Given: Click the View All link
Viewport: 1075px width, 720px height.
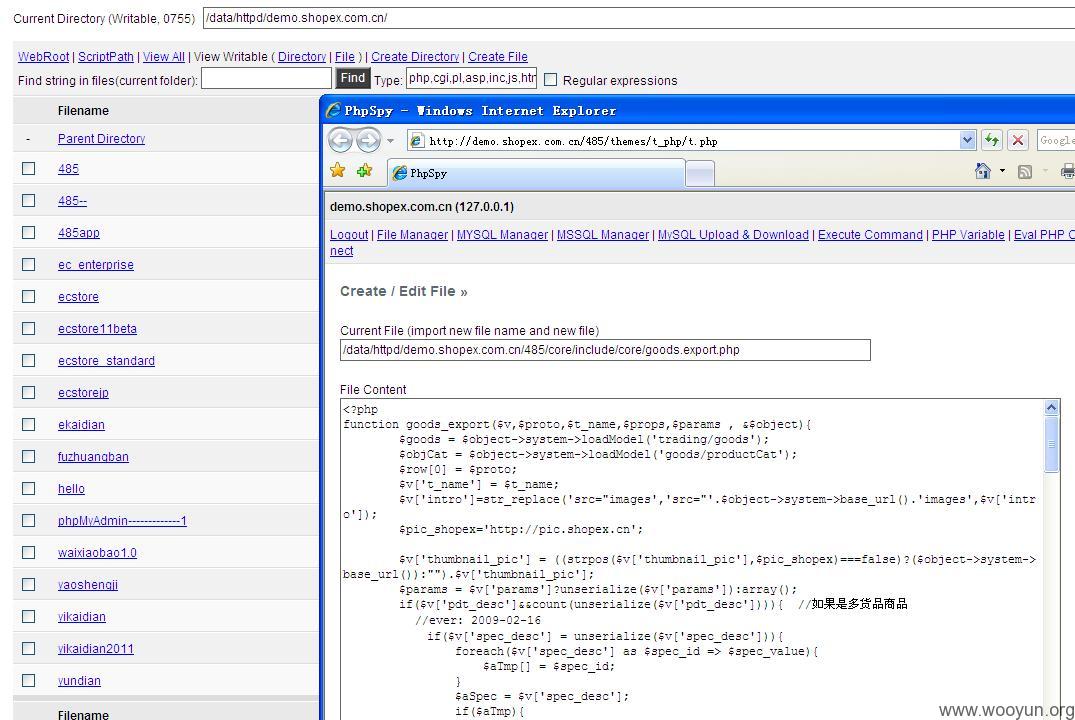Looking at the screenshot, I should pyautogui.click(x=163, y=56).
